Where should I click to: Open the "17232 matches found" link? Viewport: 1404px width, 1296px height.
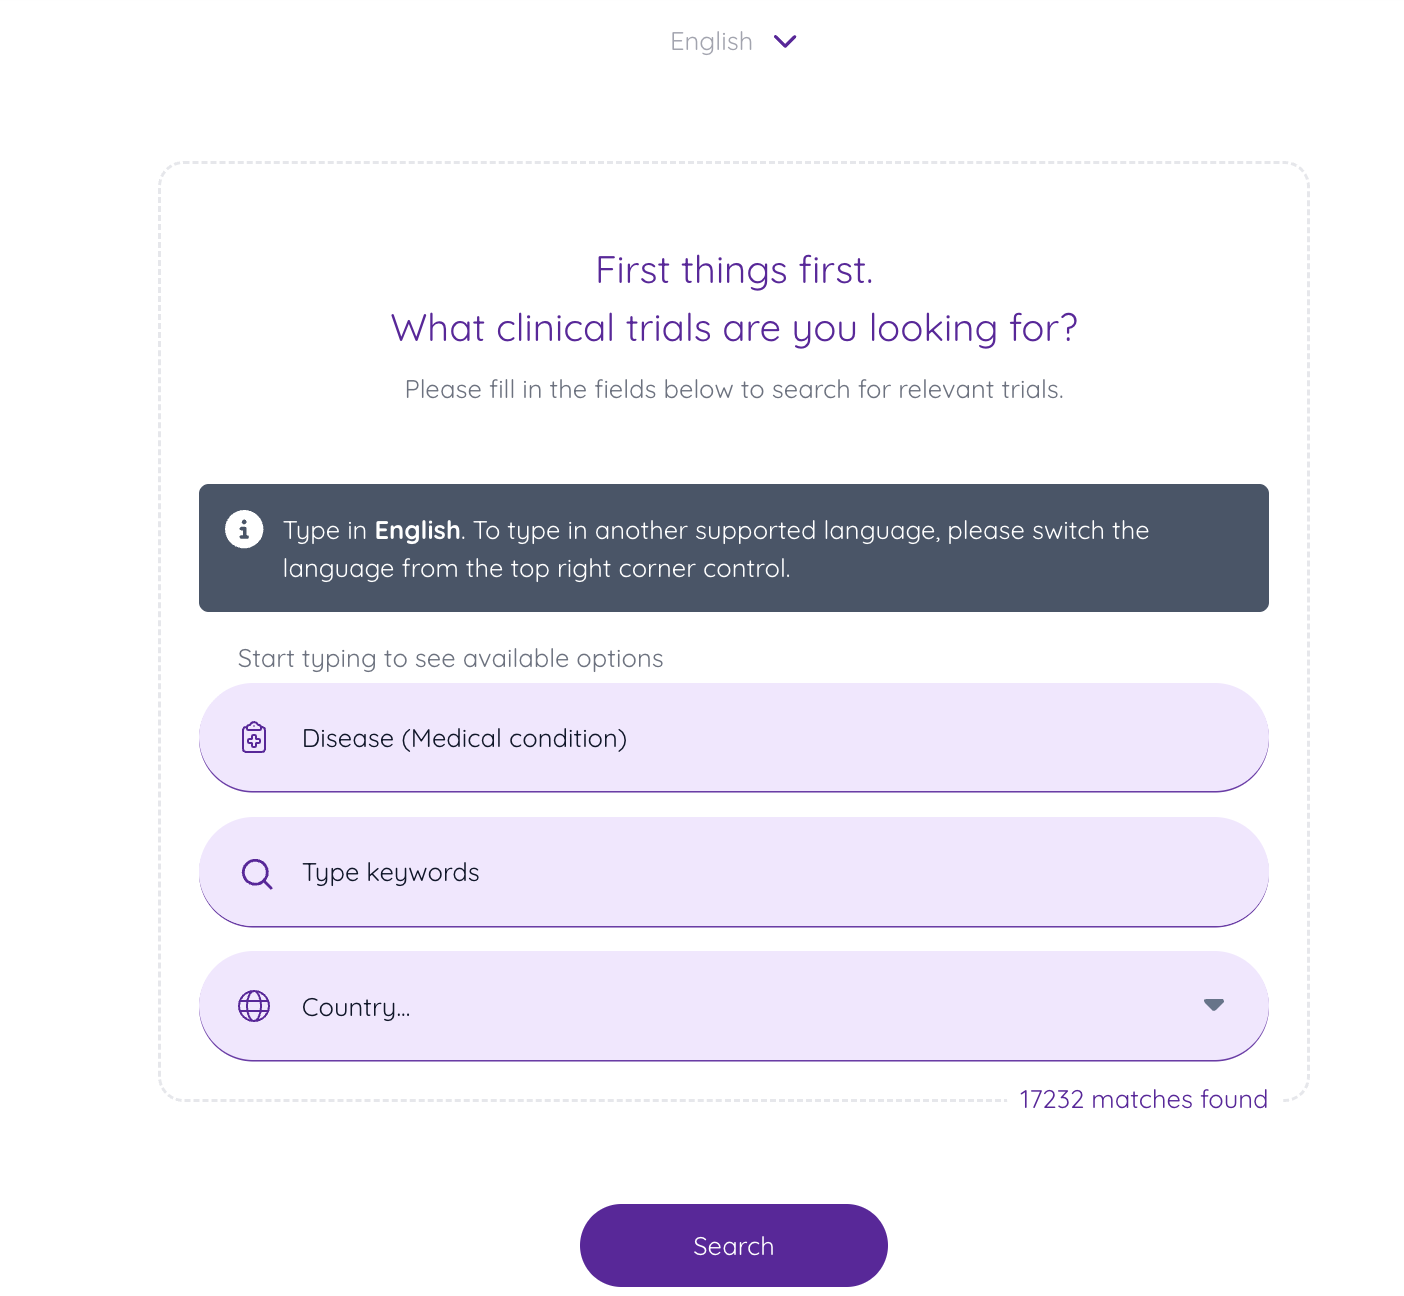pyautogui.click(x=1142, y=1098)
